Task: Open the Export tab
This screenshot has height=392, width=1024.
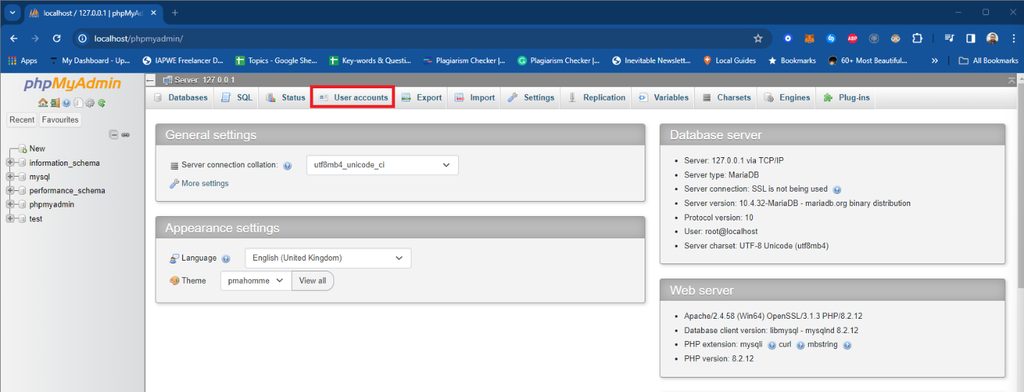Action: click(x=421, y=97)
